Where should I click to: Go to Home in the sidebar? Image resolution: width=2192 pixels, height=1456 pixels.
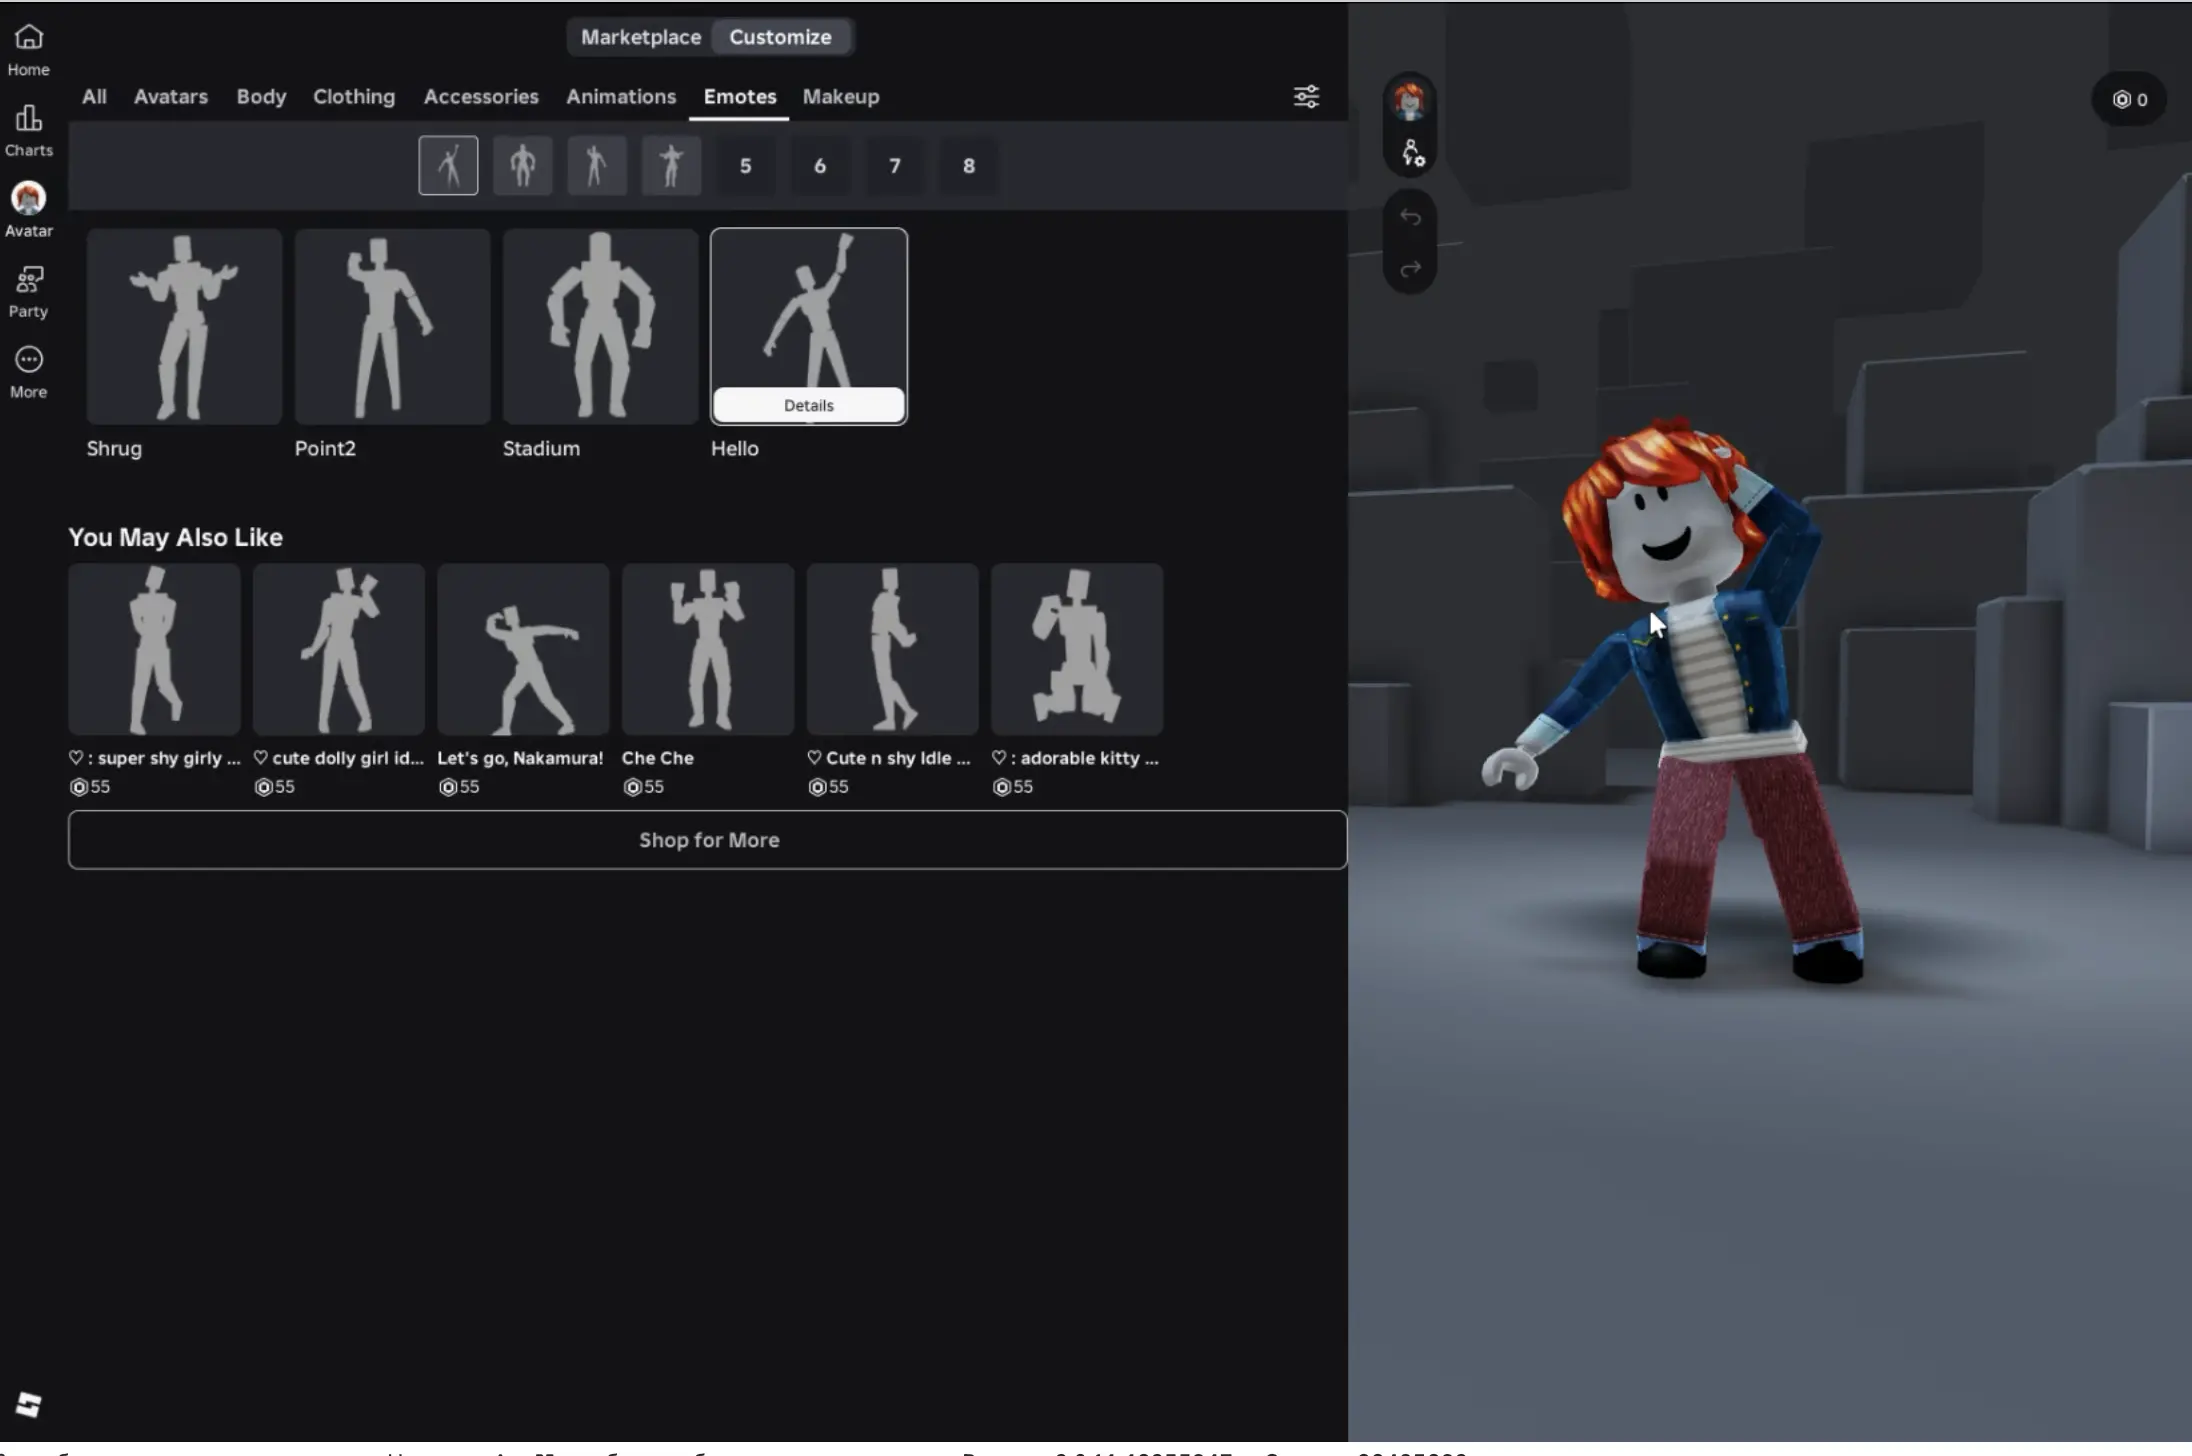28,50
